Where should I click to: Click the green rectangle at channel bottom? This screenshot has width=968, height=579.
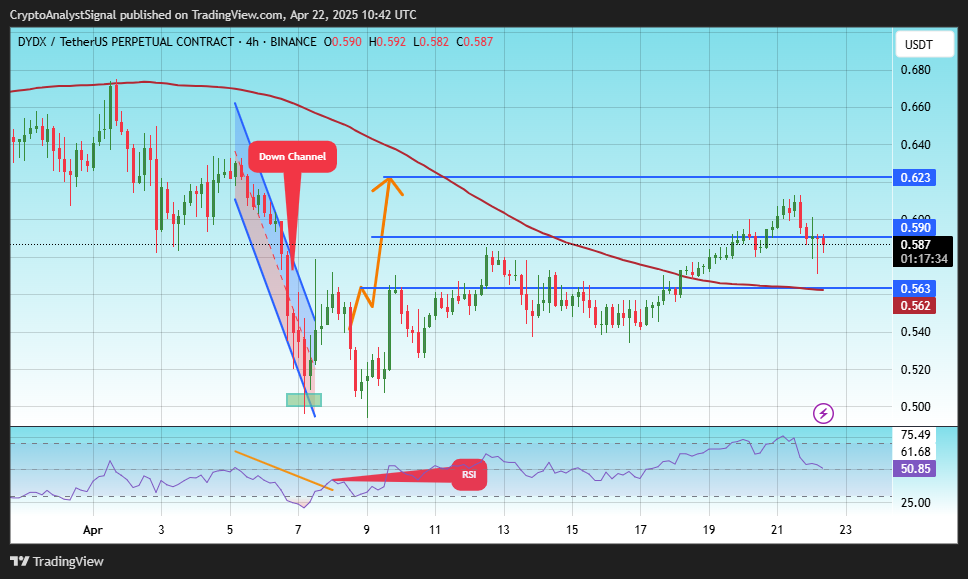tap(304, 399)
